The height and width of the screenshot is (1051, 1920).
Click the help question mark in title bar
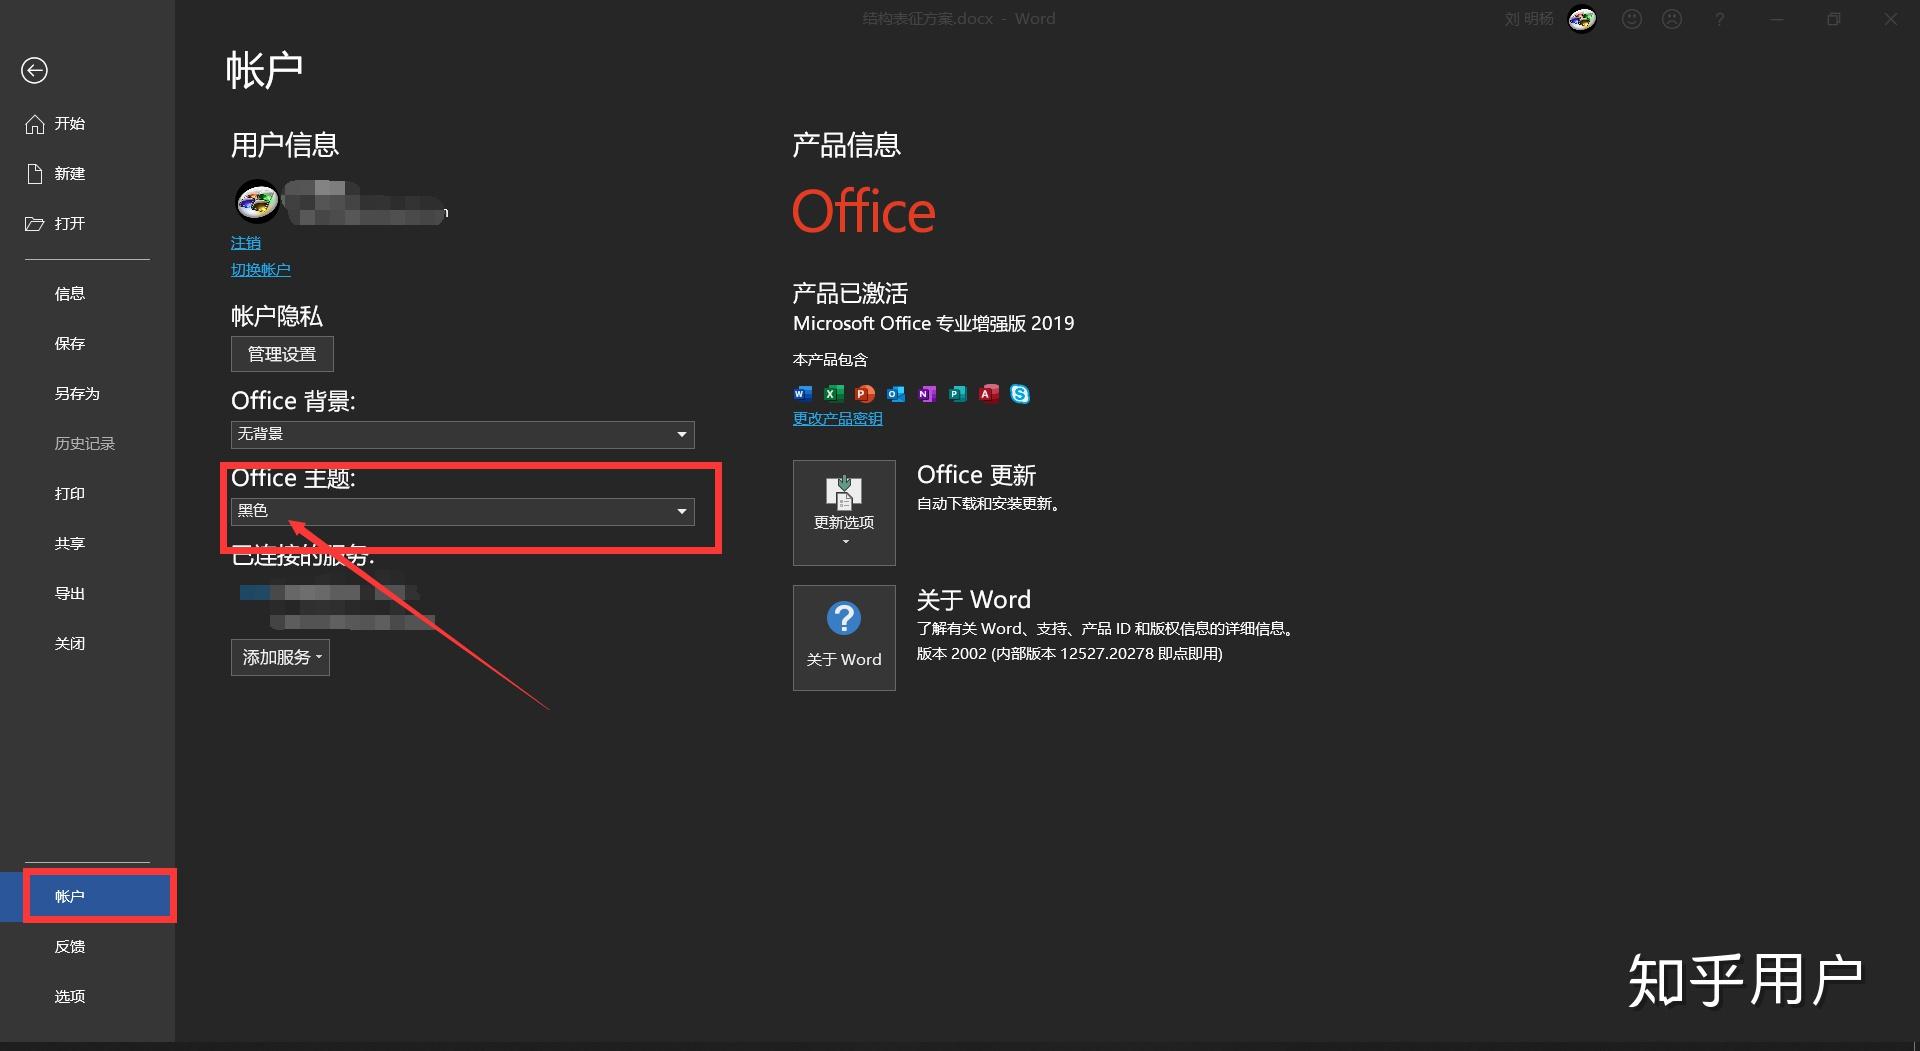coord(1719,19)
